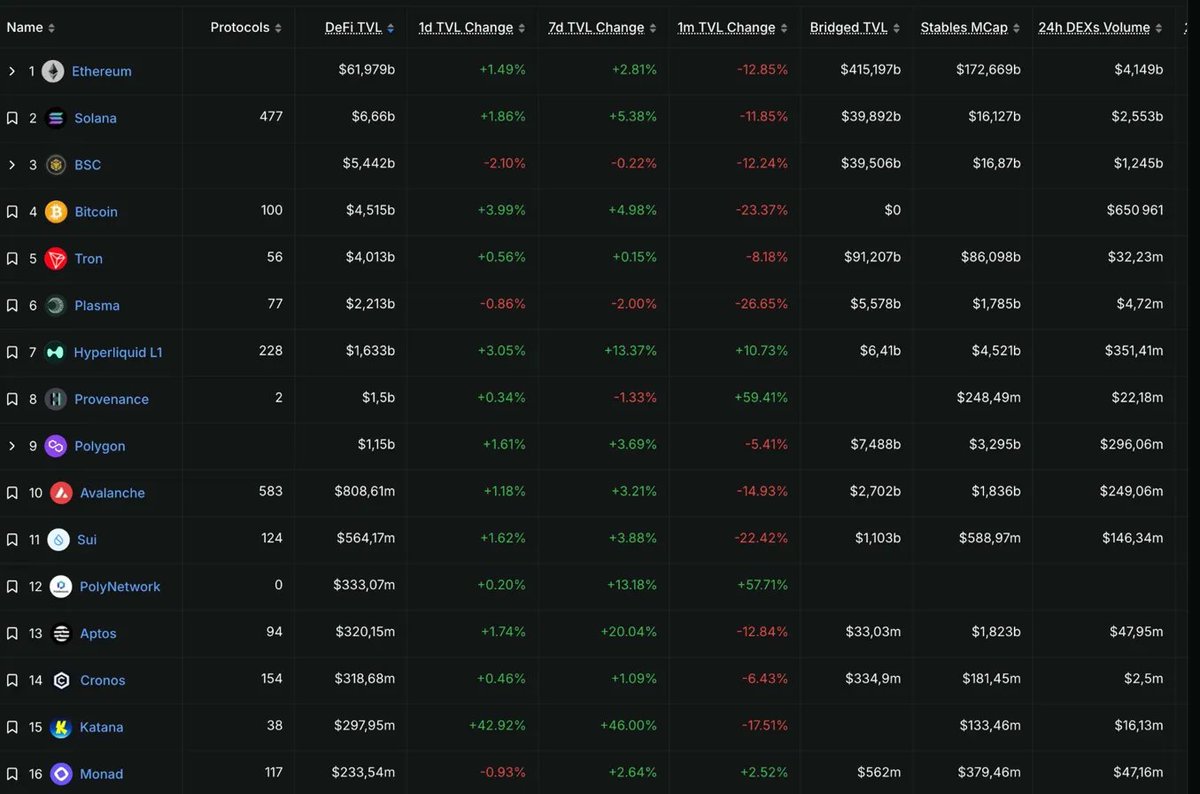Bookmark the Cronos row

[12, 681]
